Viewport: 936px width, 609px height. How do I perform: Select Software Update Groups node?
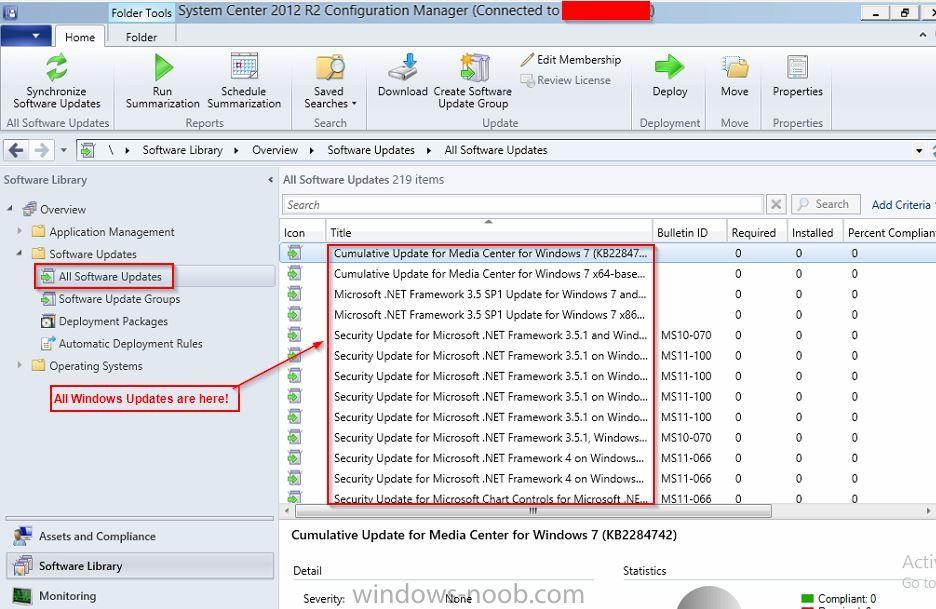point(119,299)
